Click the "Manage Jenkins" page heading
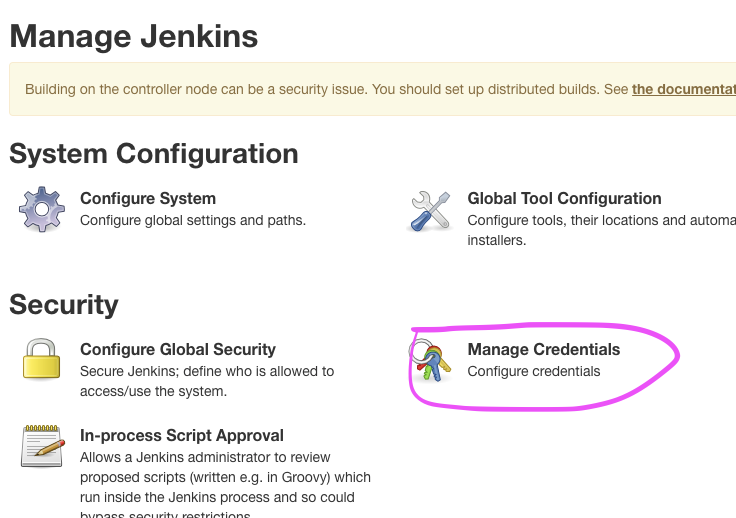Screen dimensions: 736x518 point(134,37)
